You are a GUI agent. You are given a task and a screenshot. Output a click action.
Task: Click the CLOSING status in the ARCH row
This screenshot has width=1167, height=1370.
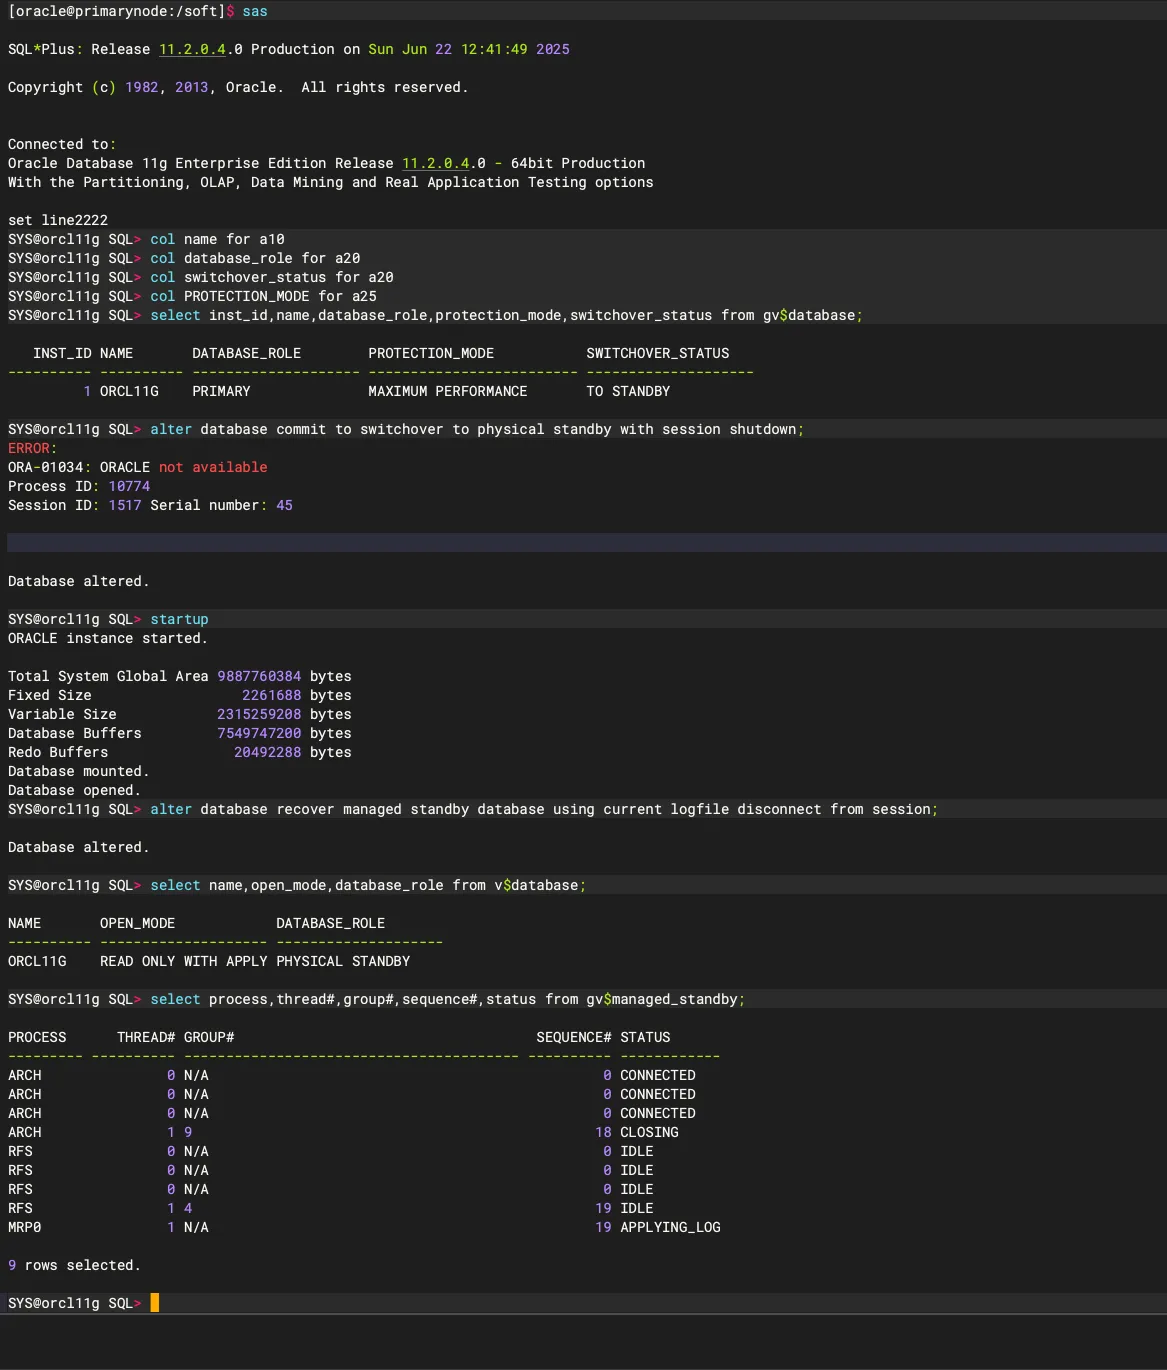click(649, 1132)
